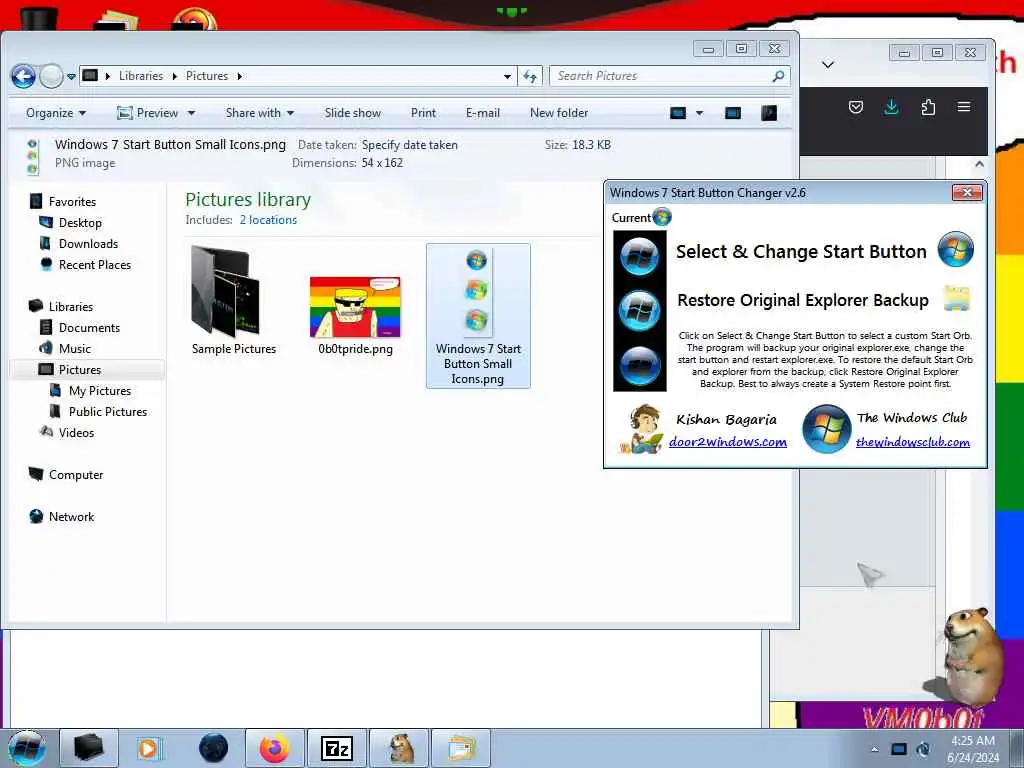Click the Firefox Pocket icon
The width and height of the screenshot is (1024, 768).
point(856,107)
